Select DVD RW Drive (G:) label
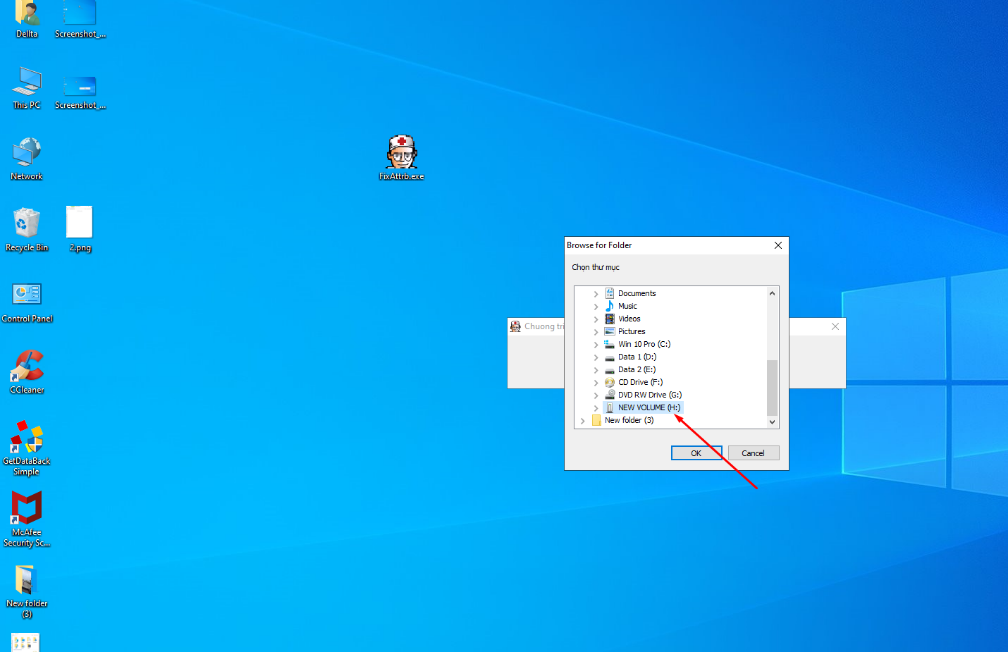Viewport: 1008px width, 652px height. click(x=650, y=395)
